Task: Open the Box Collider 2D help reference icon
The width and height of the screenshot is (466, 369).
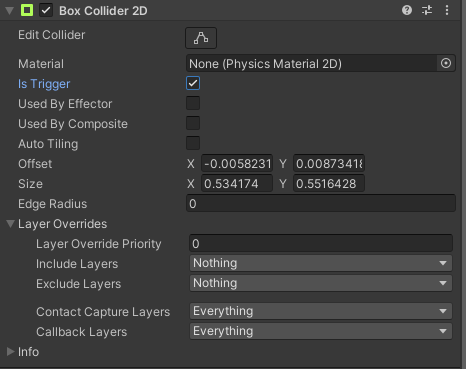Action: (407, 10)
